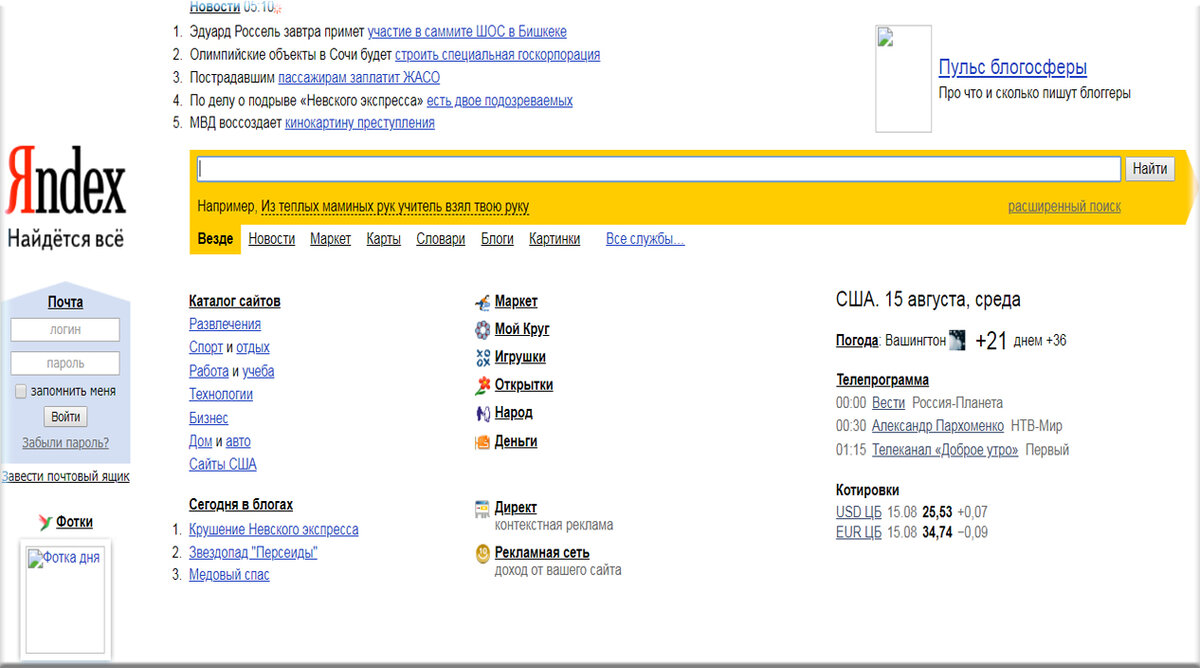1200x668 pixels.
Task: Click the Сегодня в блогах heading
Action: (x=241, y=505)
